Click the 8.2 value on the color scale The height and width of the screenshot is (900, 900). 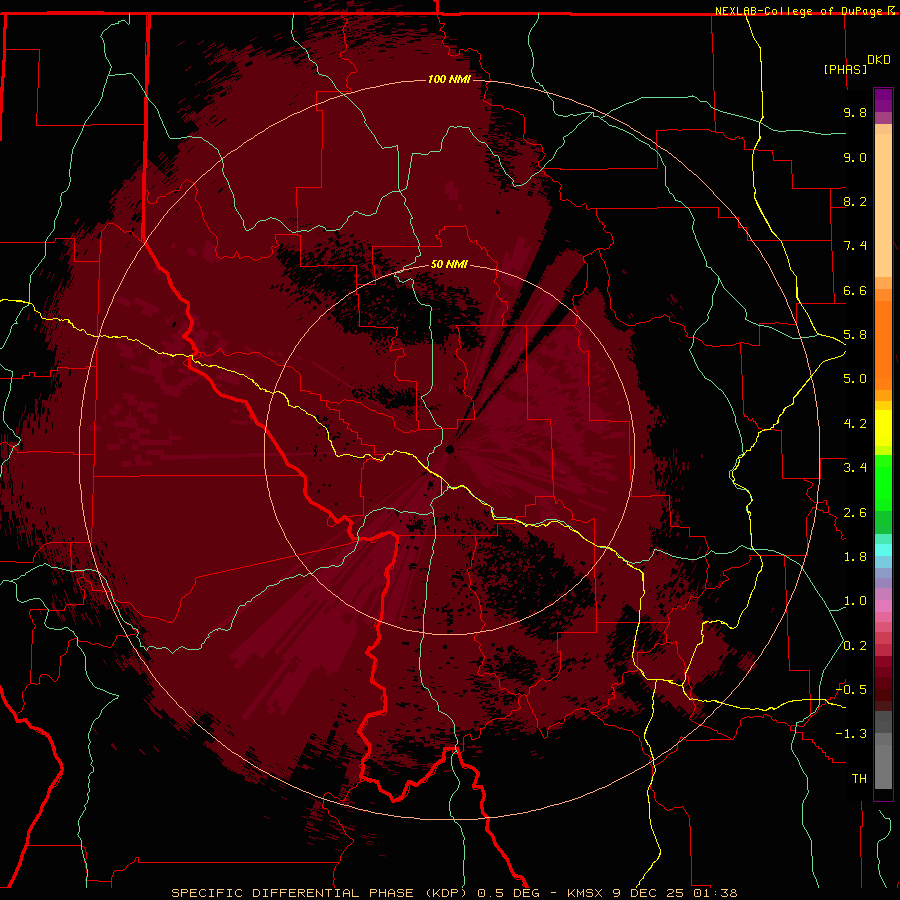855,201
